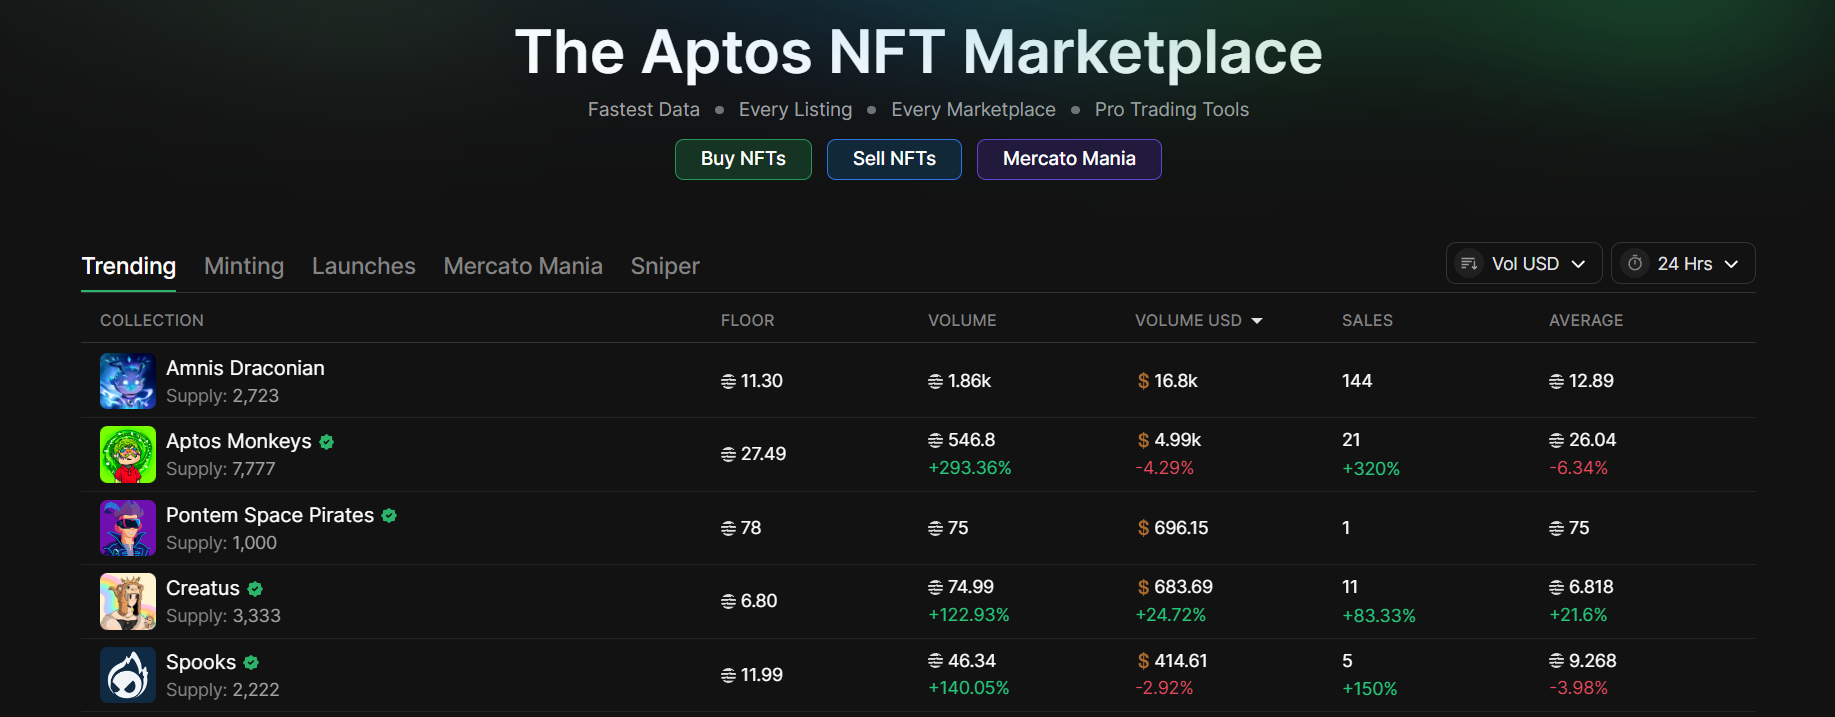Select the Trending tab
Image resolution: width=1835 pixels, height=717 pixels.
(x=129, y=266)
